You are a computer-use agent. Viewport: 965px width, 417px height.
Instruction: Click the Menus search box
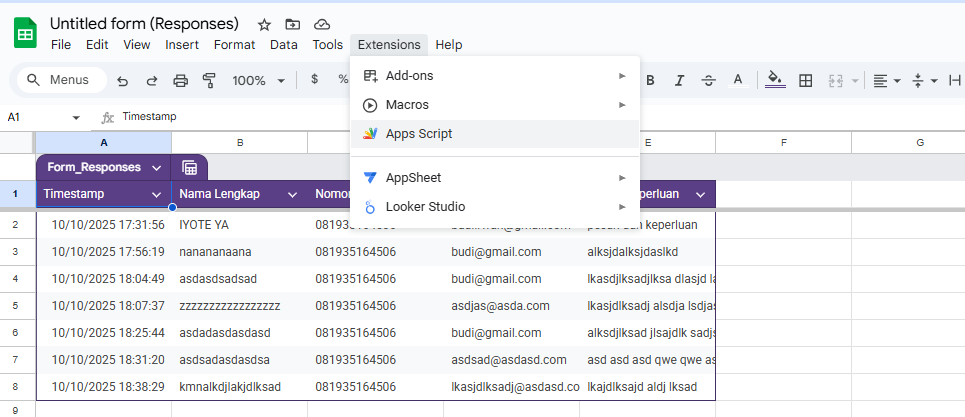pos(62,81)
